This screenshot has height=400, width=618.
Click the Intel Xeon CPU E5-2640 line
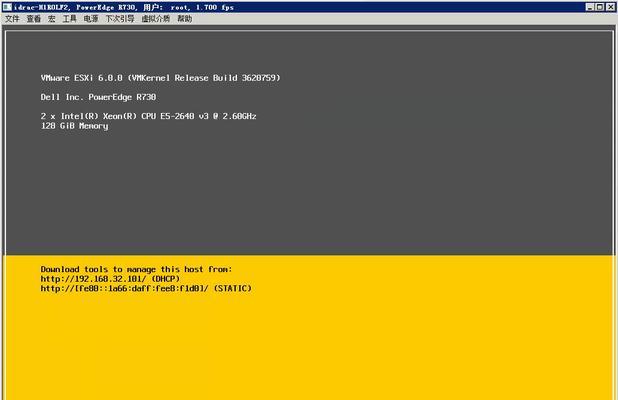pos(149,116)
